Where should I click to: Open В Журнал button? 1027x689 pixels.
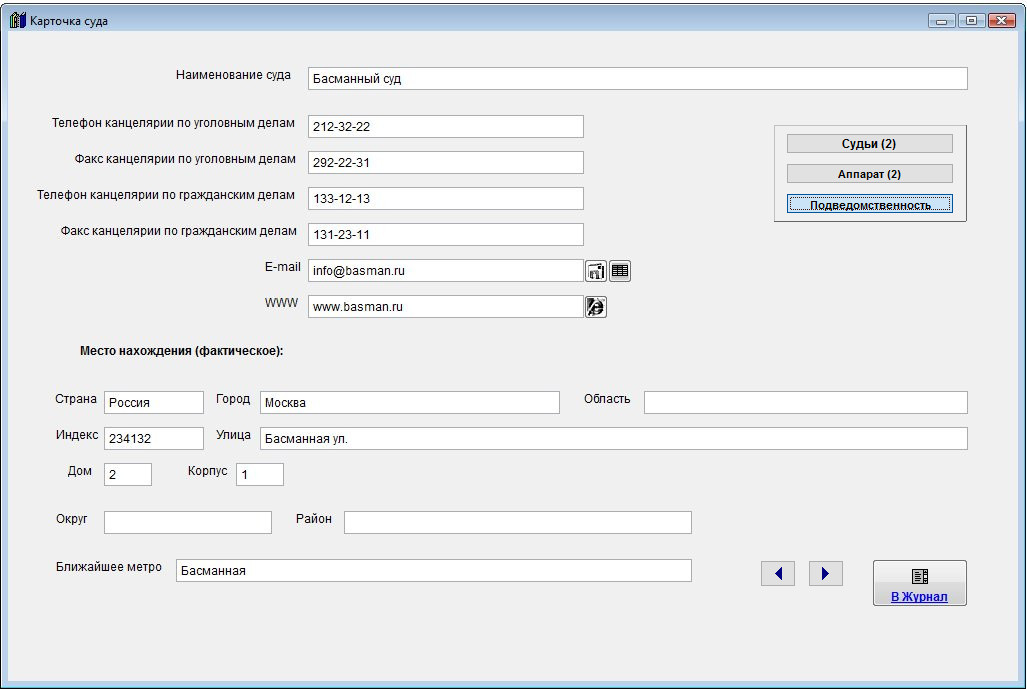coord(919,583)
